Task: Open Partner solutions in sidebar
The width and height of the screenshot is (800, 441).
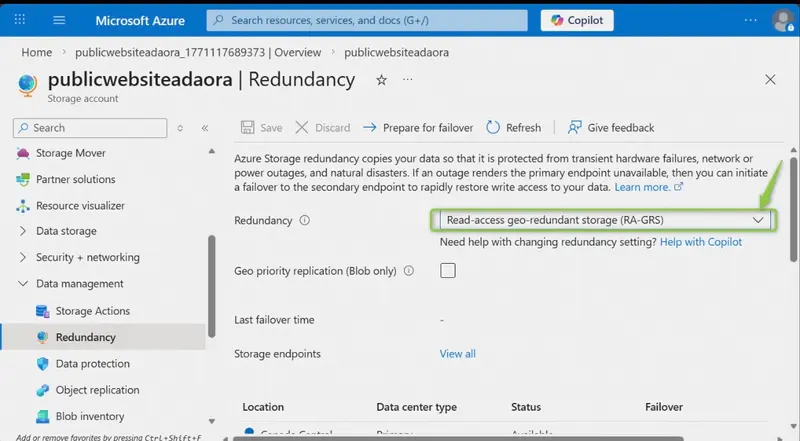Action: [x=76, y=179]
